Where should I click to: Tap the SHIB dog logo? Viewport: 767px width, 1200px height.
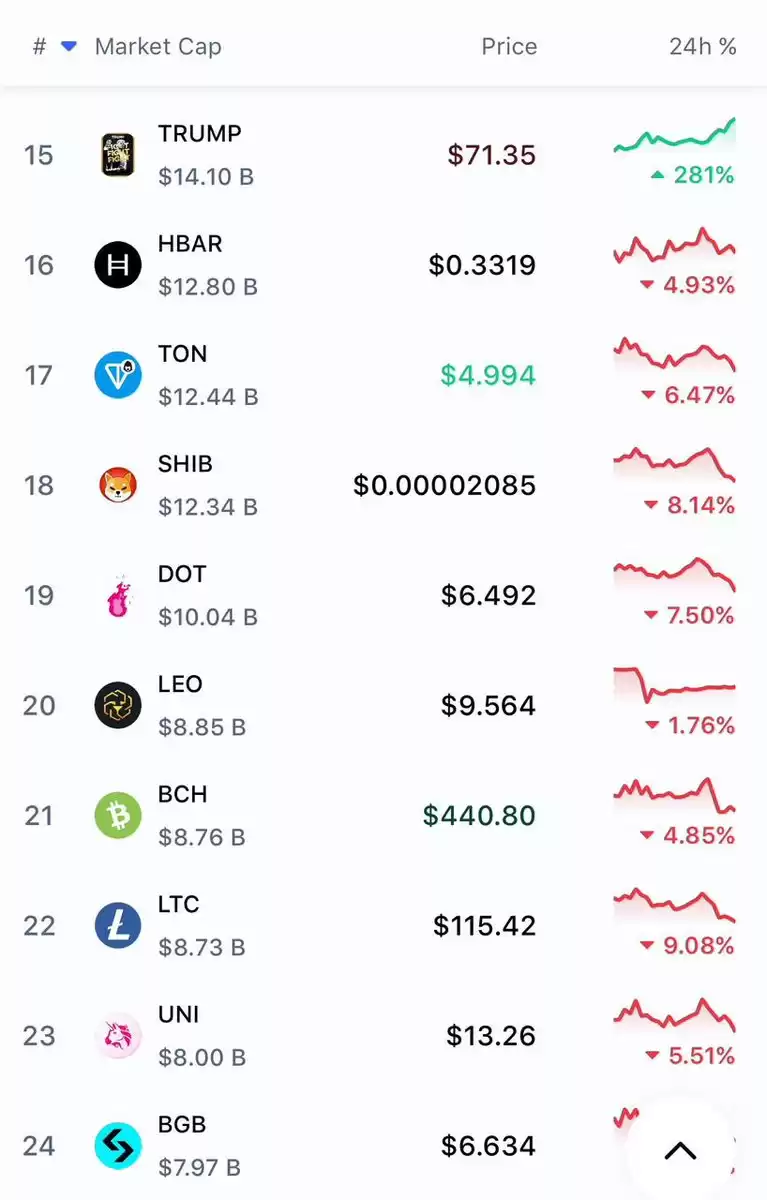point(118,485)
